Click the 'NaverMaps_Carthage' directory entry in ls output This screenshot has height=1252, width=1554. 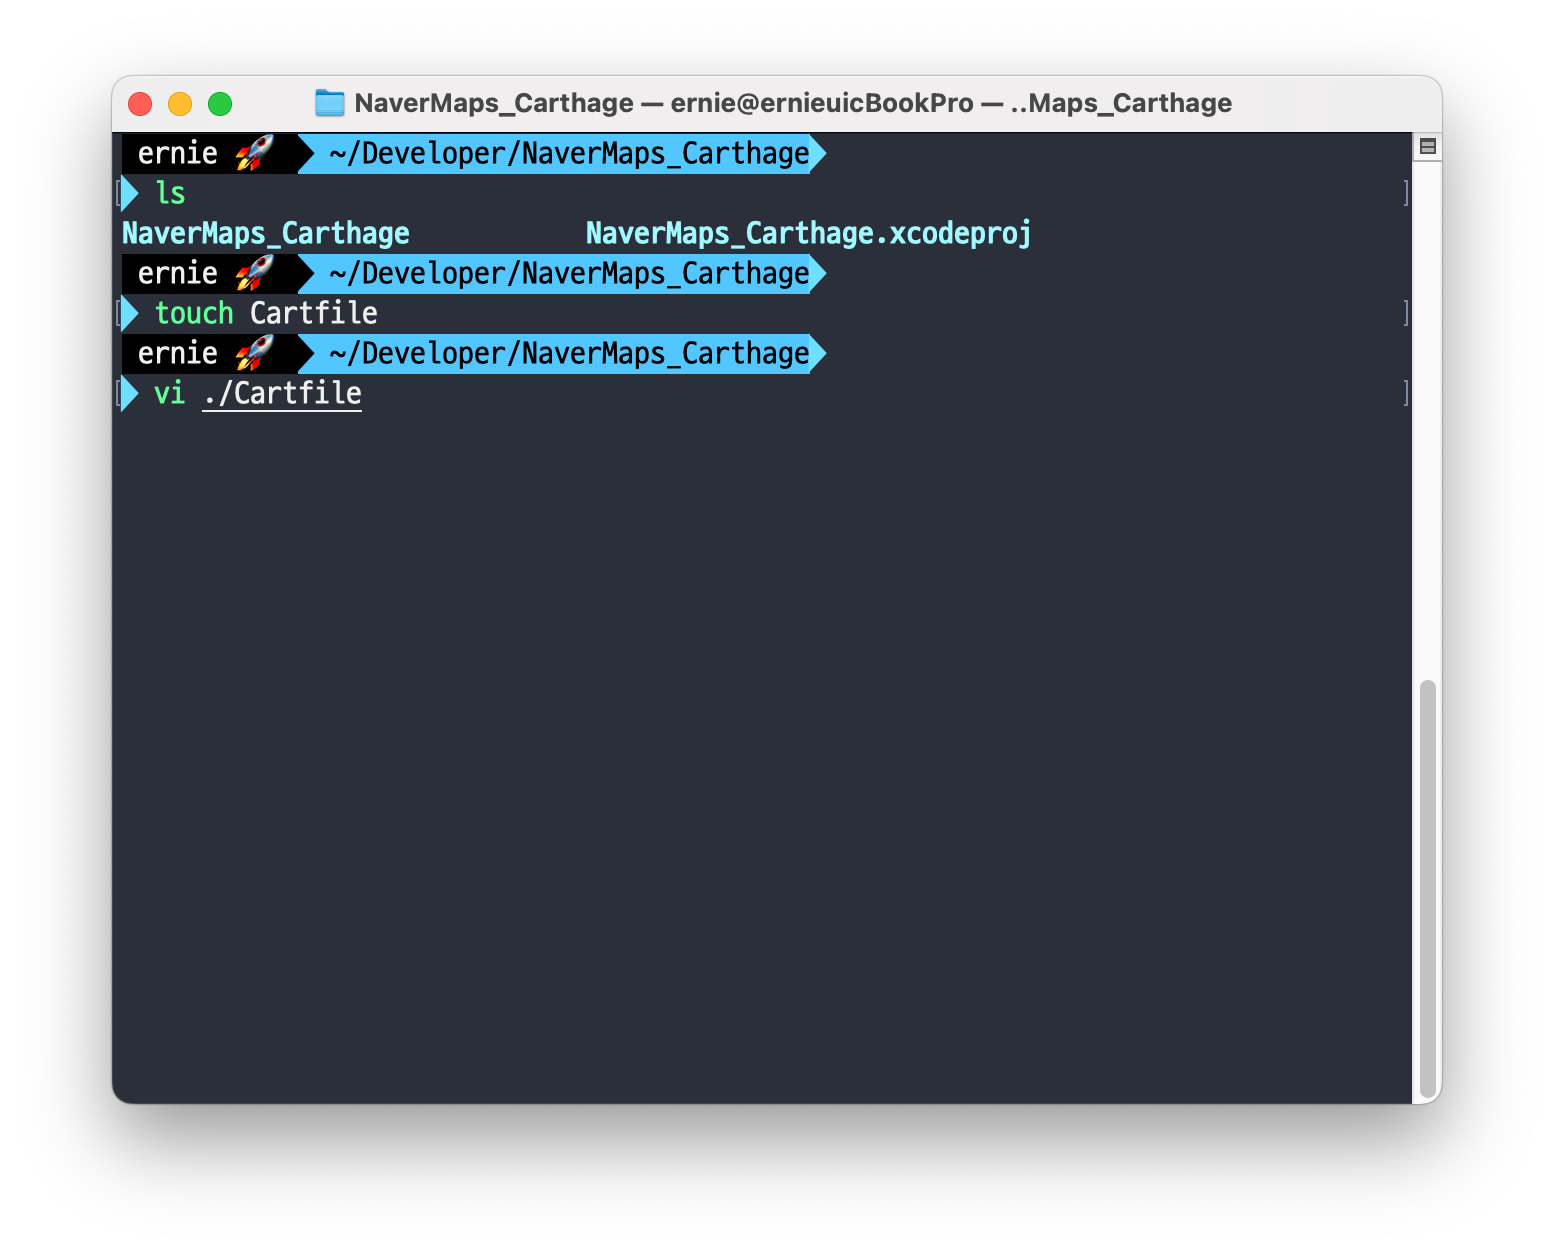click(x=266, y=233)
